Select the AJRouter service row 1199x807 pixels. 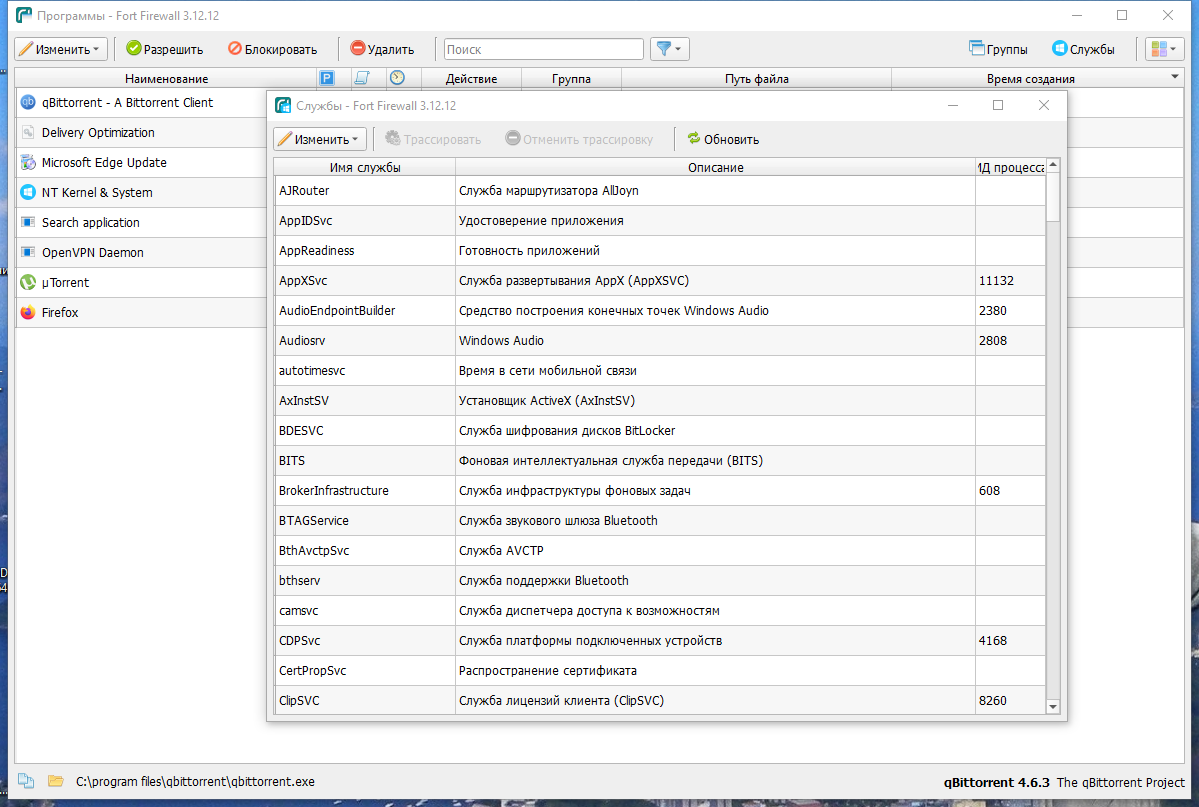click(x=659, y=190)
